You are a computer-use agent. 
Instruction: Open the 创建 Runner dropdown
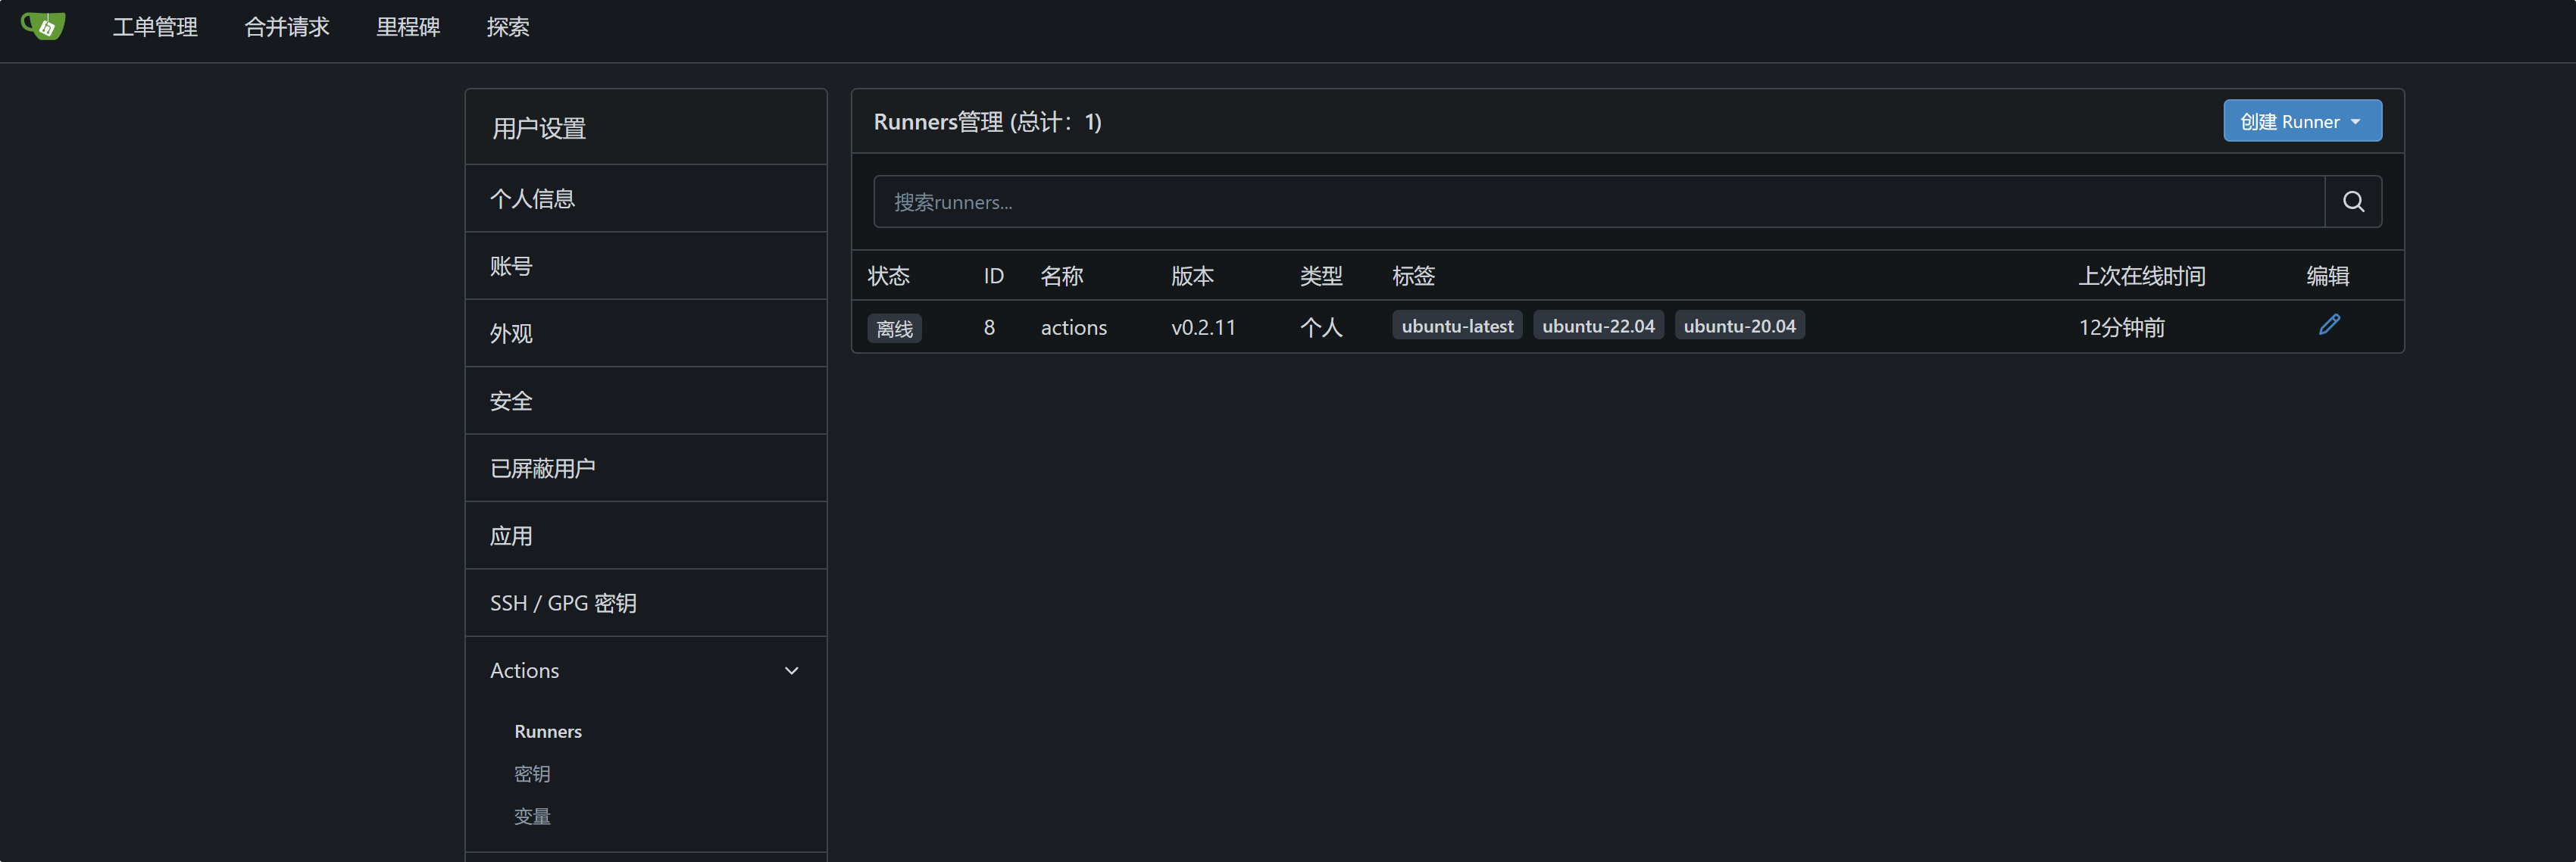tap(2301, 121)
